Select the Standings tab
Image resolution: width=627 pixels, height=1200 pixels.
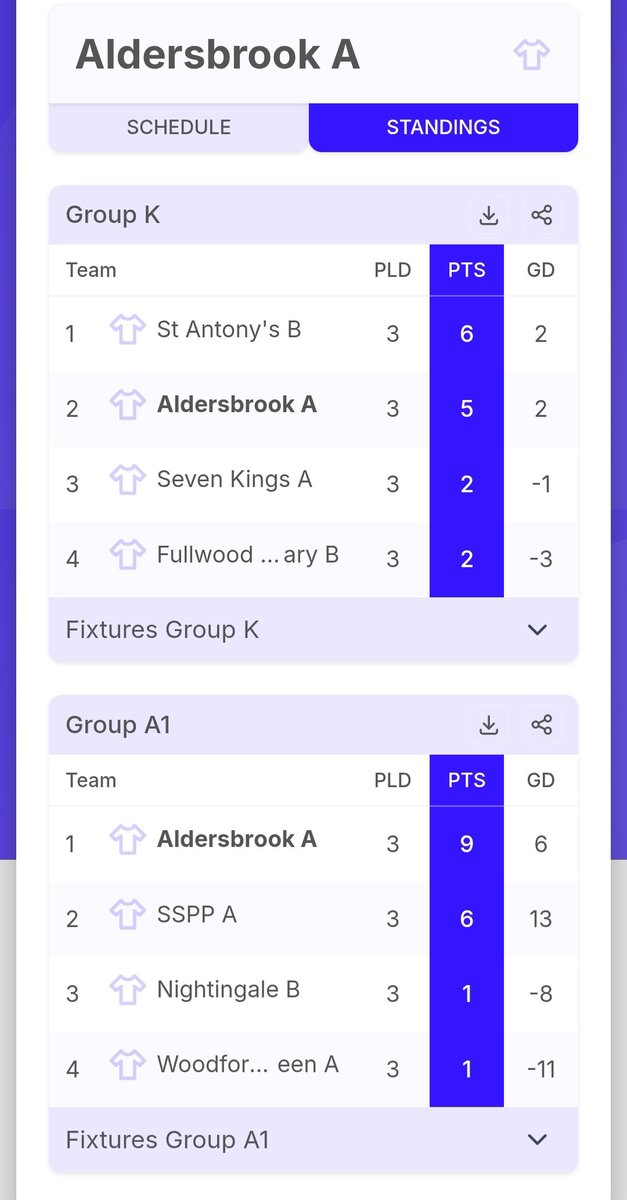click(443, 127)
